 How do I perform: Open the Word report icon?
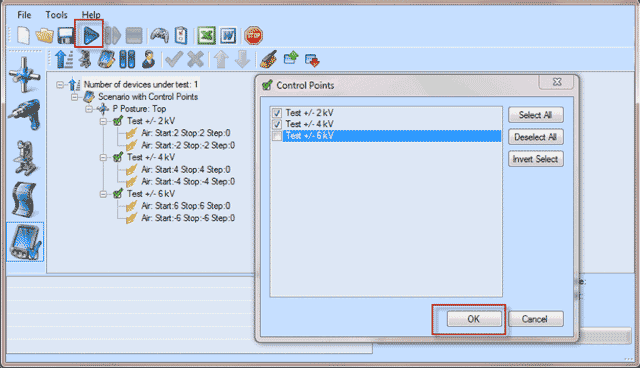click(x=228, y=35)
